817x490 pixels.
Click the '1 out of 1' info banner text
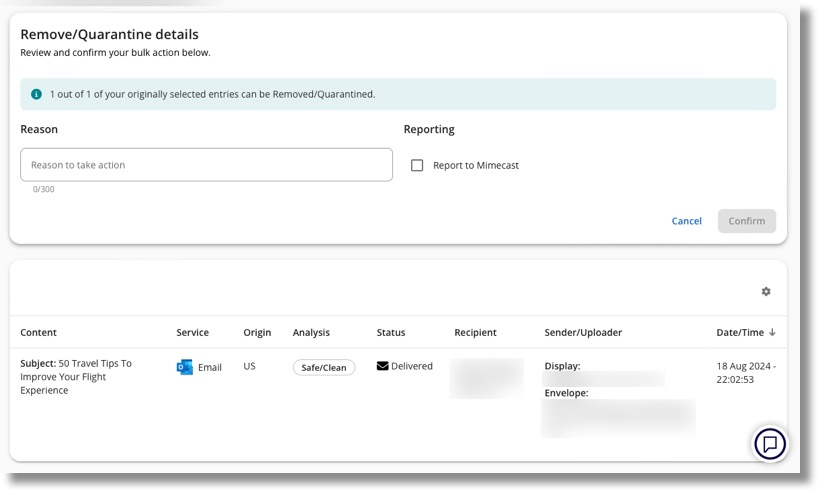point(213,94)
